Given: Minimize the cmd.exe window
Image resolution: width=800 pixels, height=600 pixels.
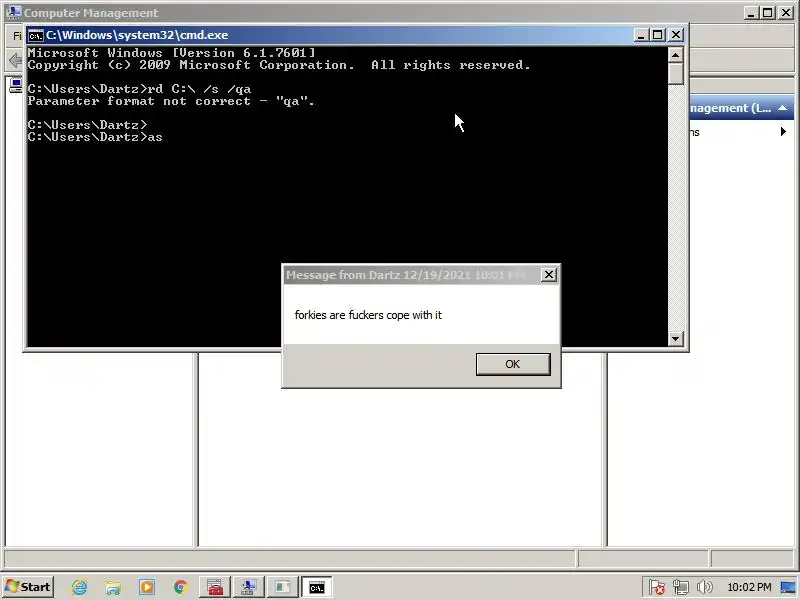Looking at the screenshot, I should pos(641,35).
